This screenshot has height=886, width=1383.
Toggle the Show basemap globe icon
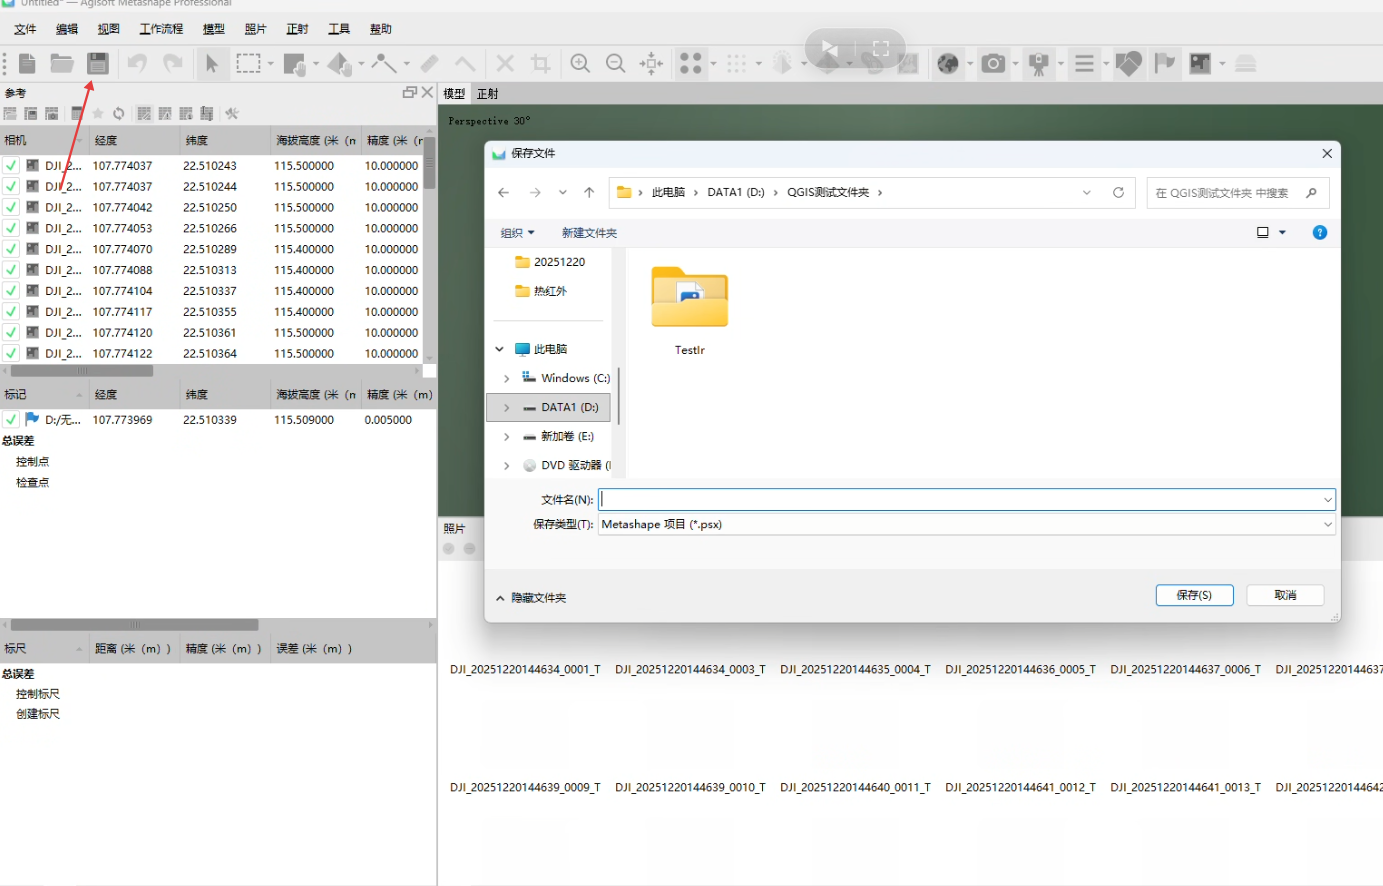coord(948,64)
